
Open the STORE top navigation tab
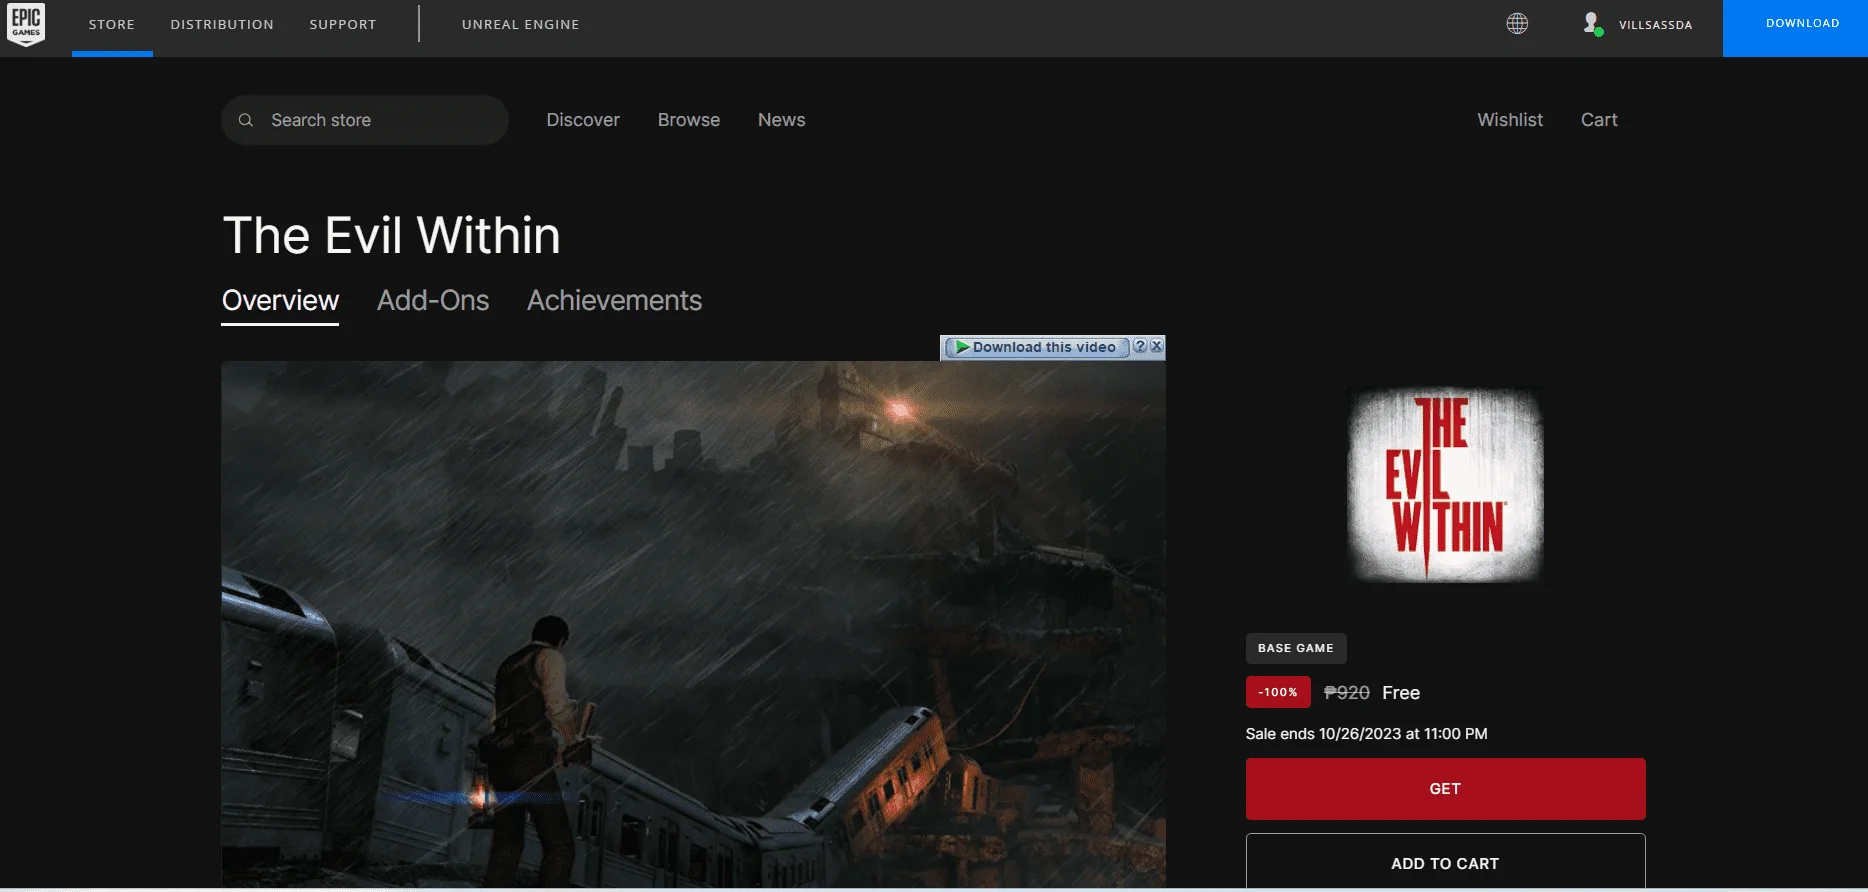[x=112, y=25]
